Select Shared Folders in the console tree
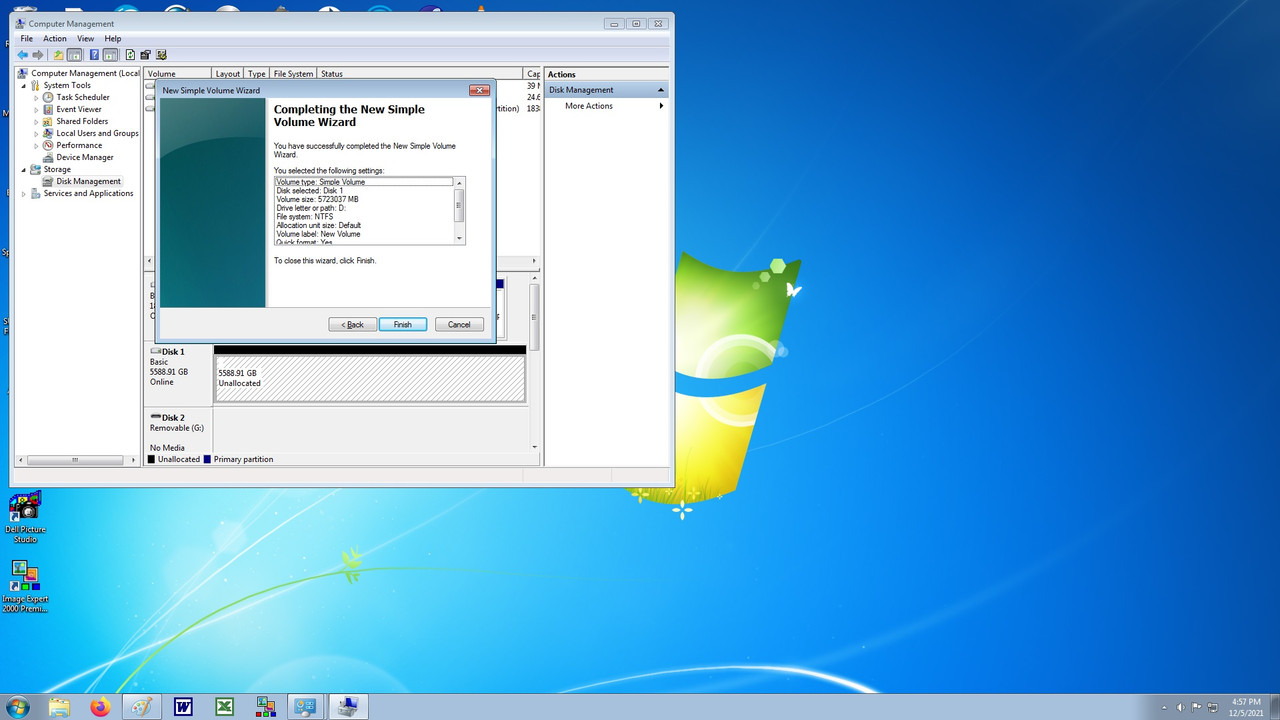The image size is (1280, 720). pos(82,121)
